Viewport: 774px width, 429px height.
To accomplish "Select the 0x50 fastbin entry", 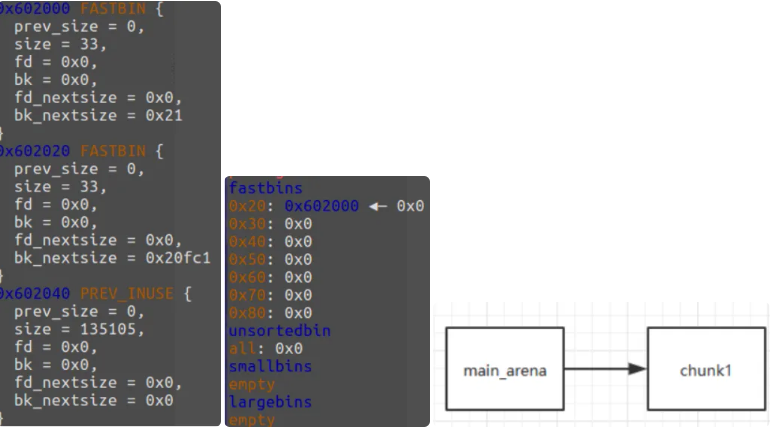I will click(270, 259).
